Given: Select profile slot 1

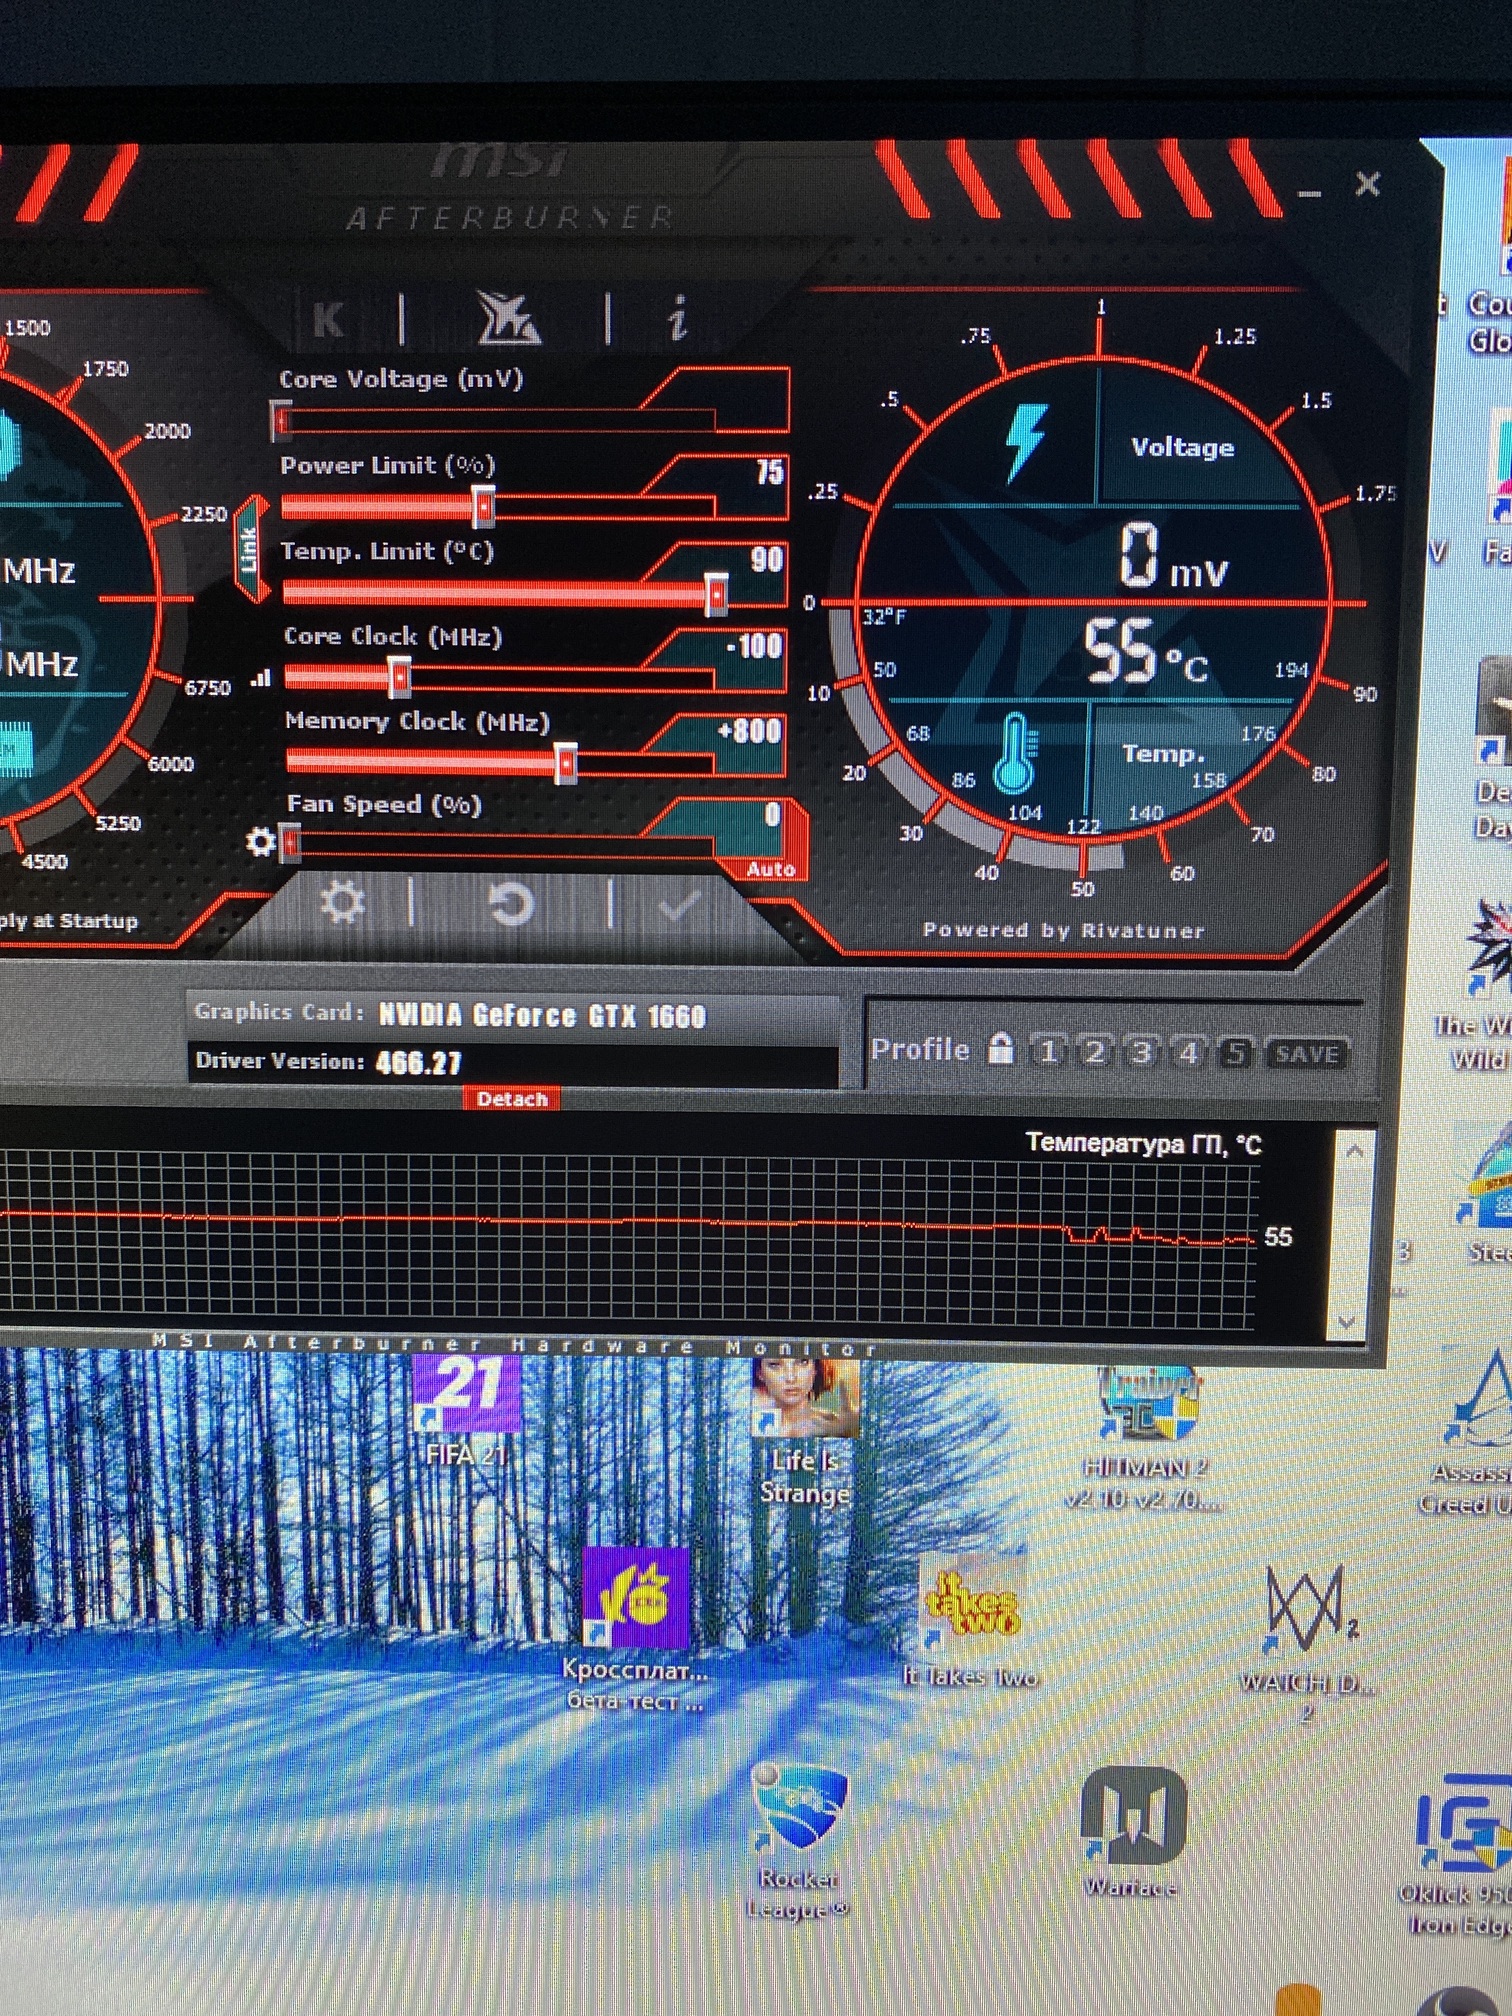Looking at the screenshot, I should click(x=1048, y=1051).
